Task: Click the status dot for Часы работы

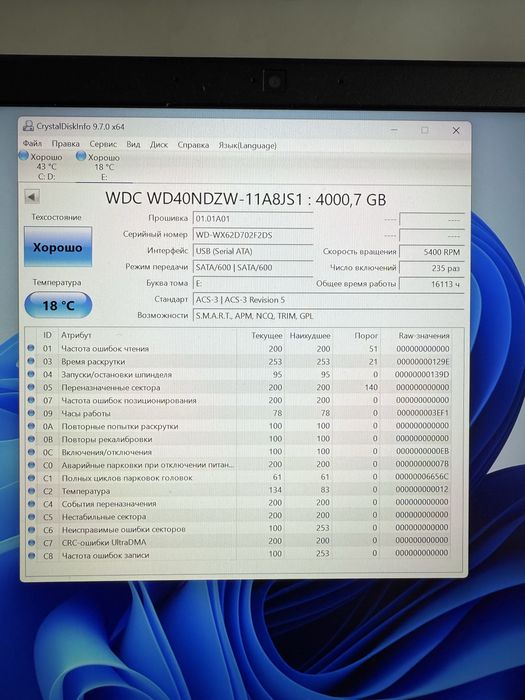Action: click(31, 413)
